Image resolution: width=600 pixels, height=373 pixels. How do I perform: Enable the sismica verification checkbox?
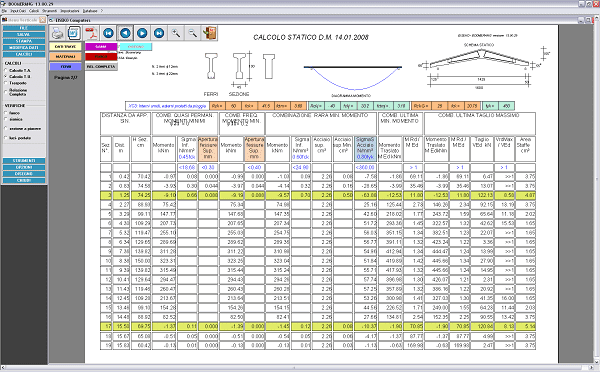tap(5, 119)
